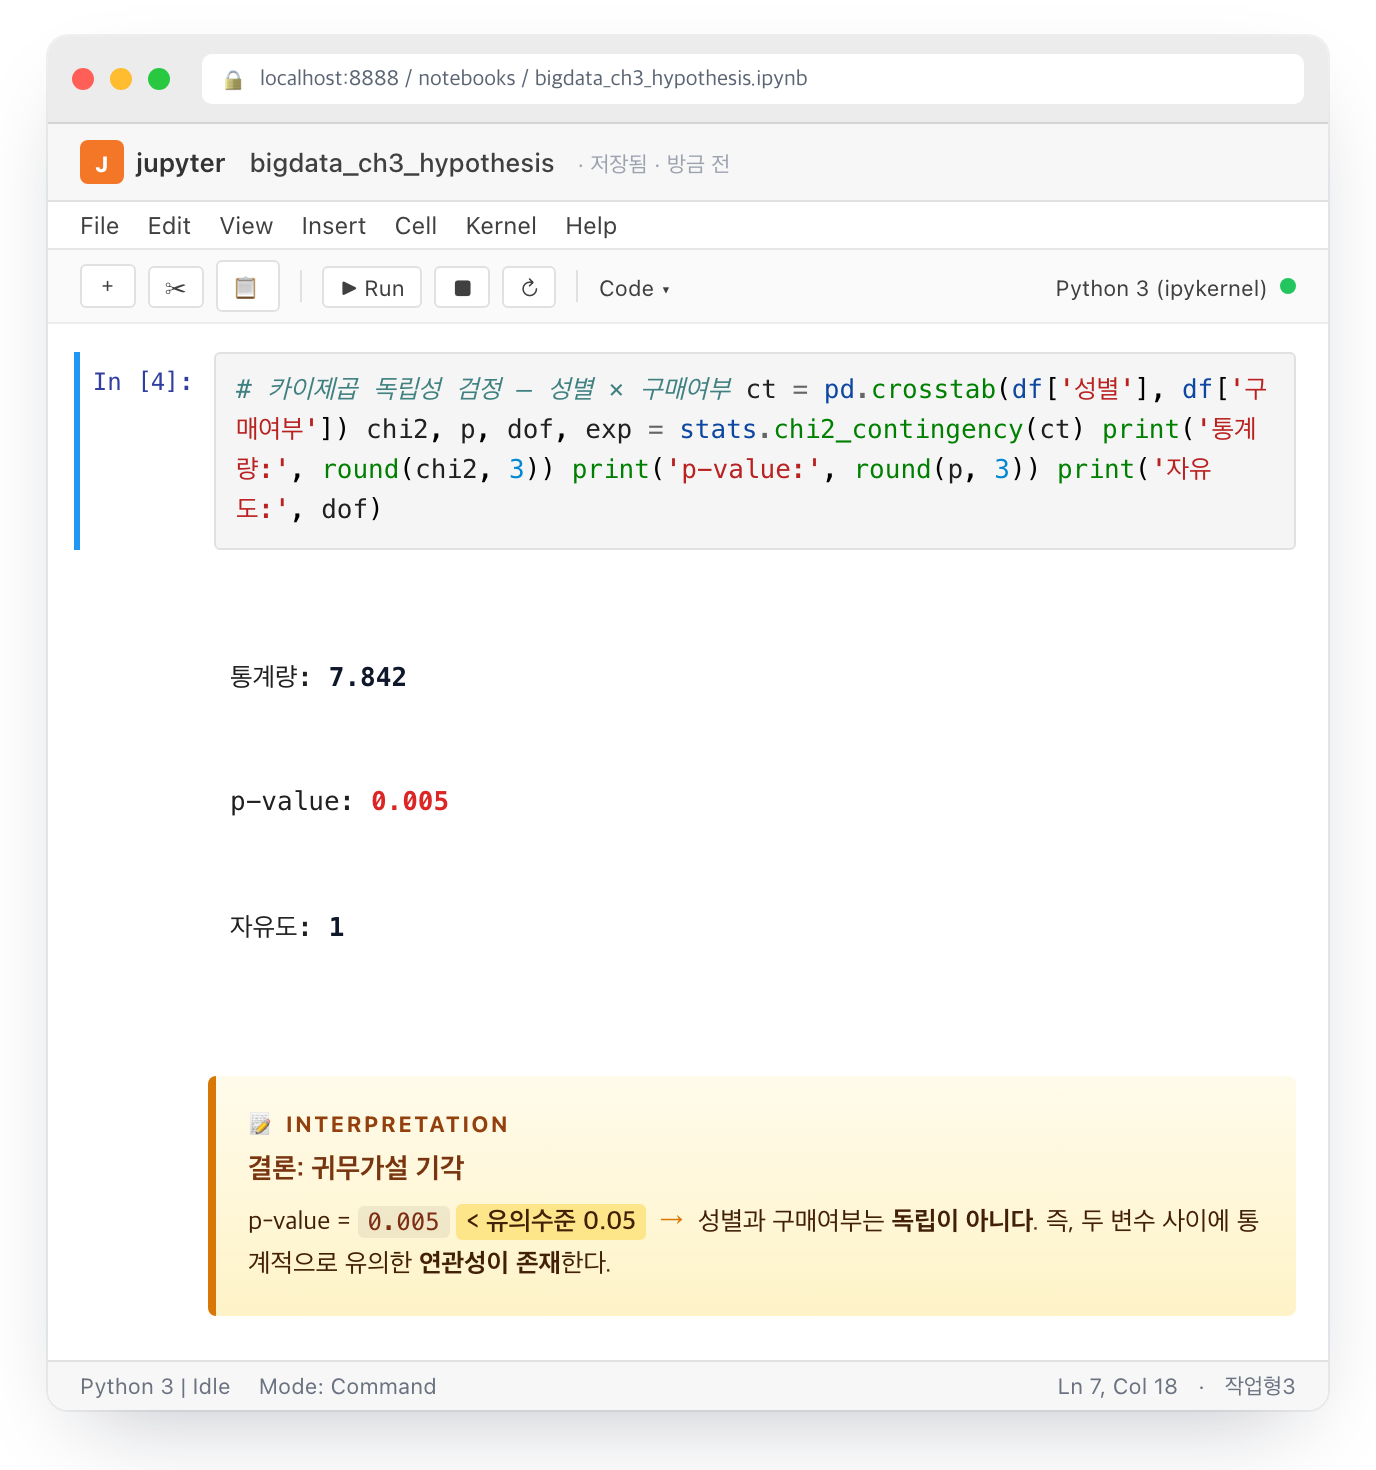Screen dimensions: 1376x1470
Task: Click the 통계량: 7.842 output line
Action: click(x=318, y=677)
